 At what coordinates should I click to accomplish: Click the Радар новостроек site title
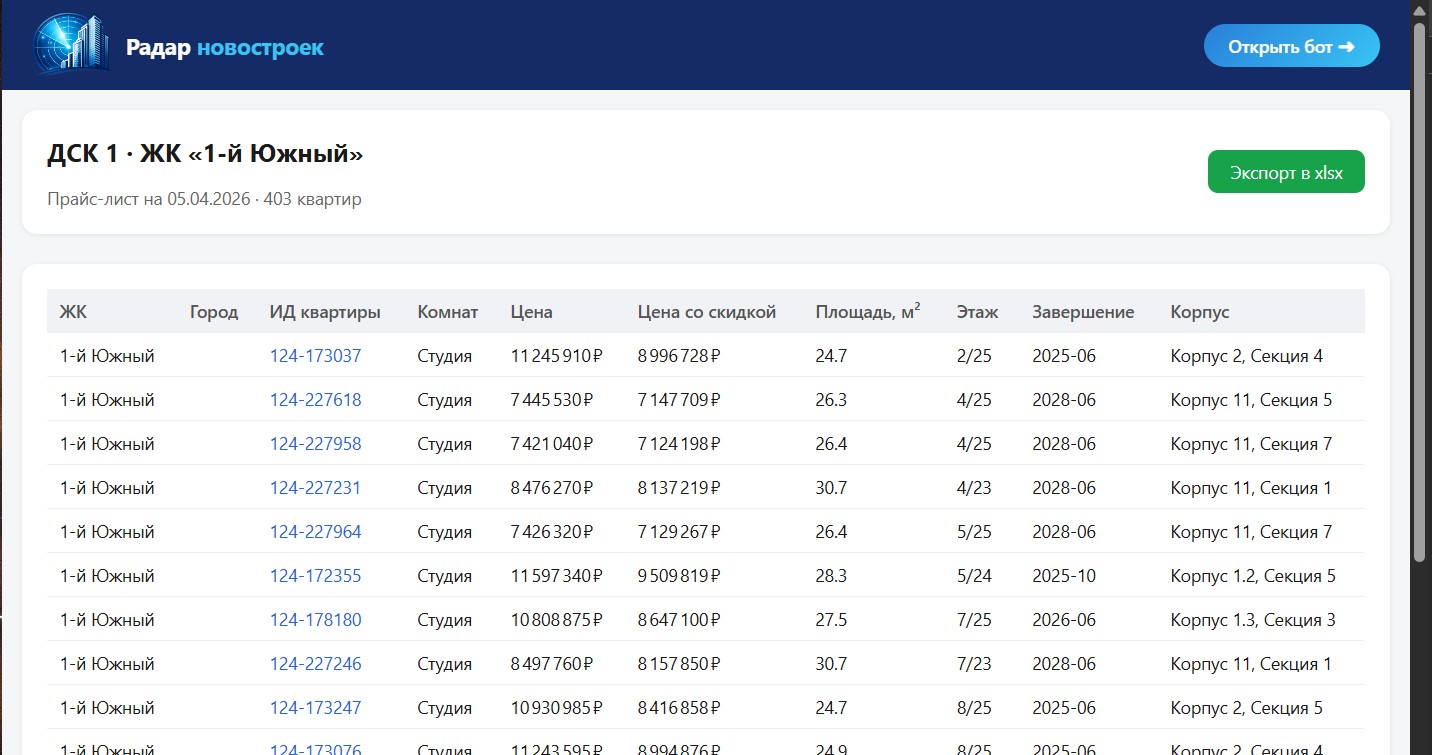[x=225, y=48]
